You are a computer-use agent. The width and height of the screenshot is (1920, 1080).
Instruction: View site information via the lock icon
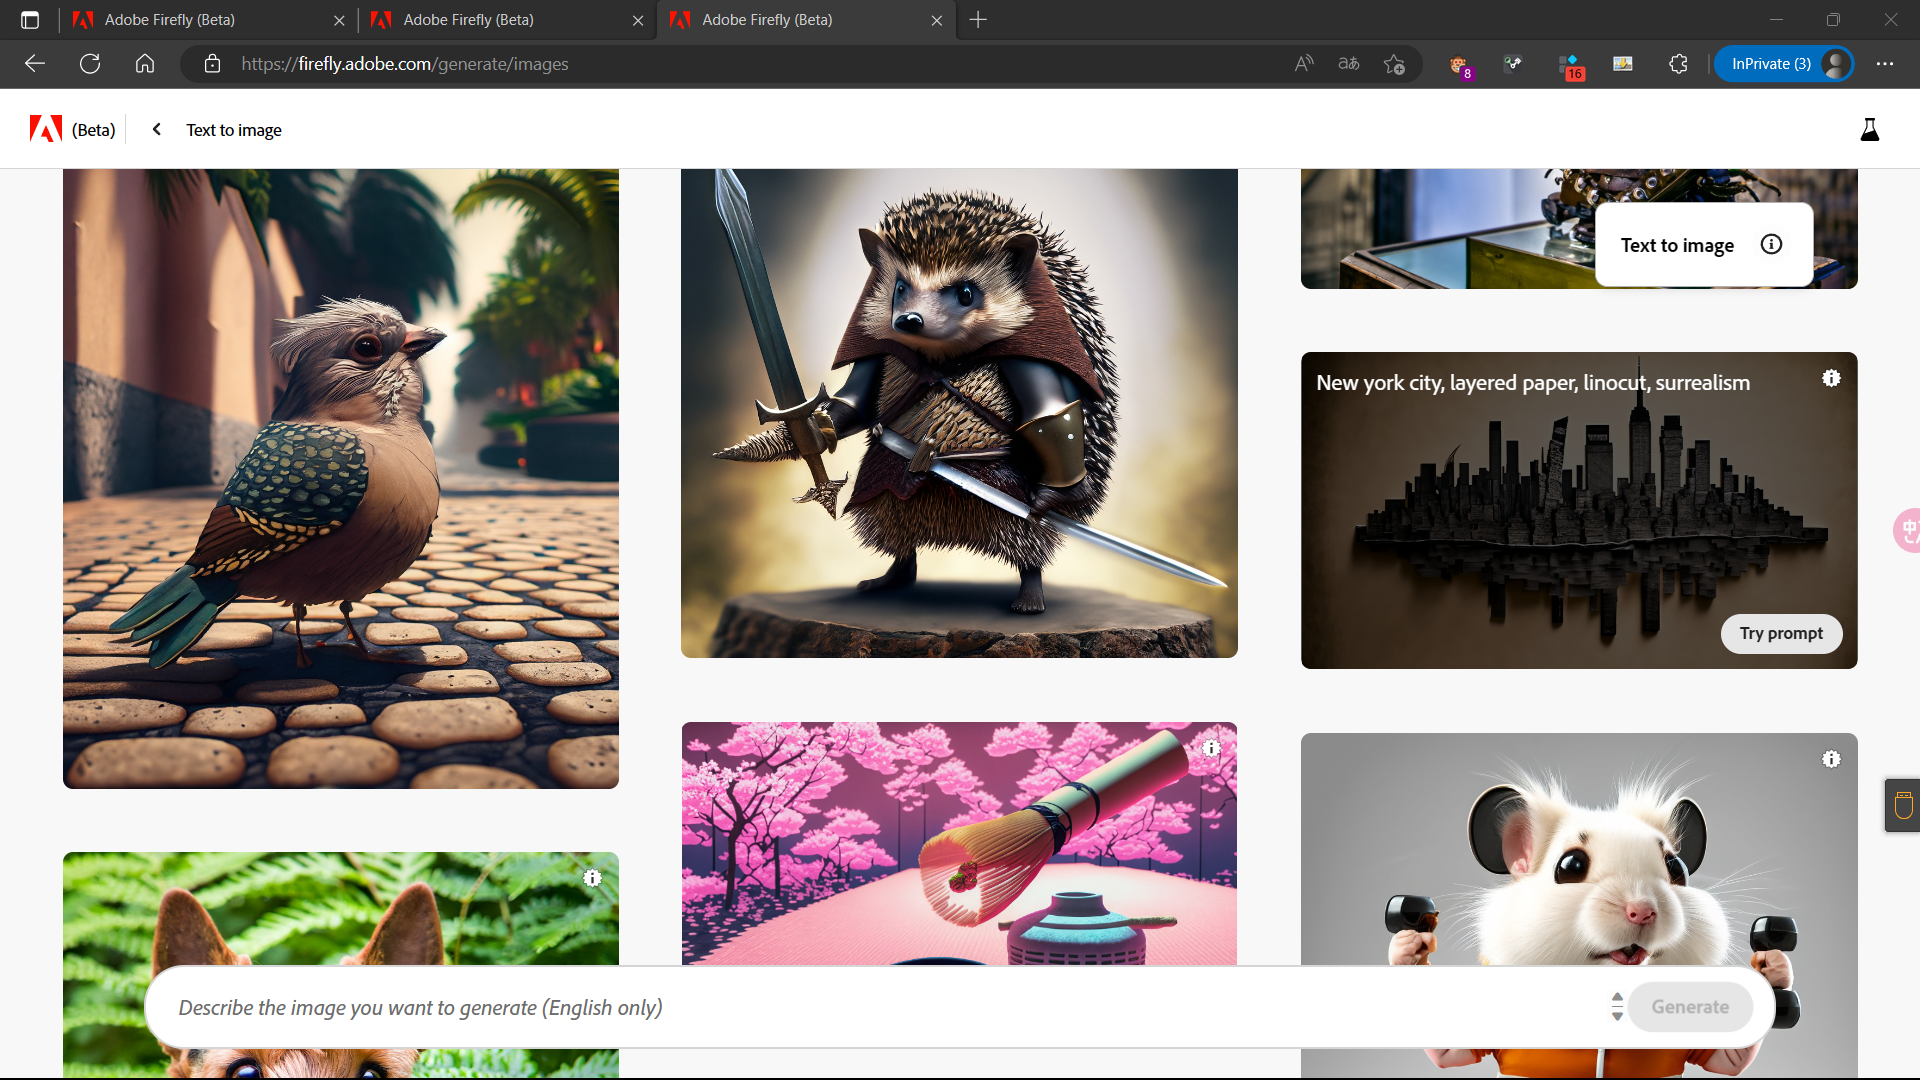[212, 64]
